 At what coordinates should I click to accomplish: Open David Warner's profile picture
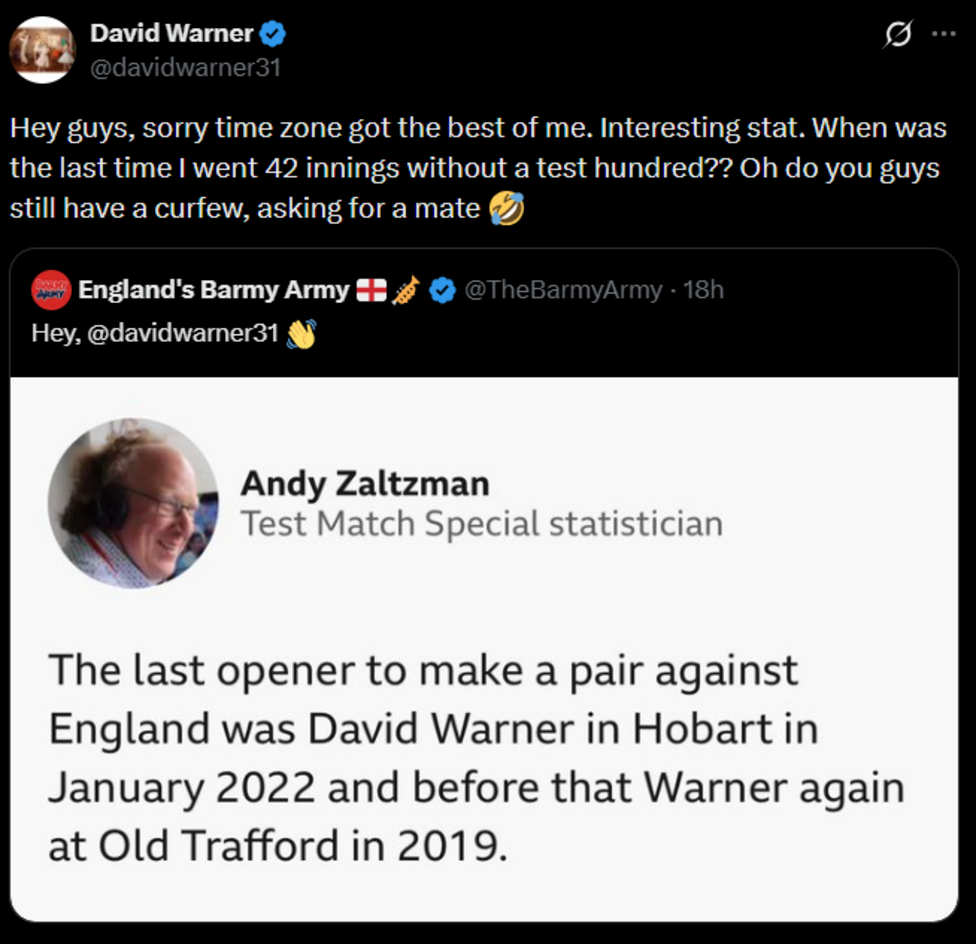point(42,50)
